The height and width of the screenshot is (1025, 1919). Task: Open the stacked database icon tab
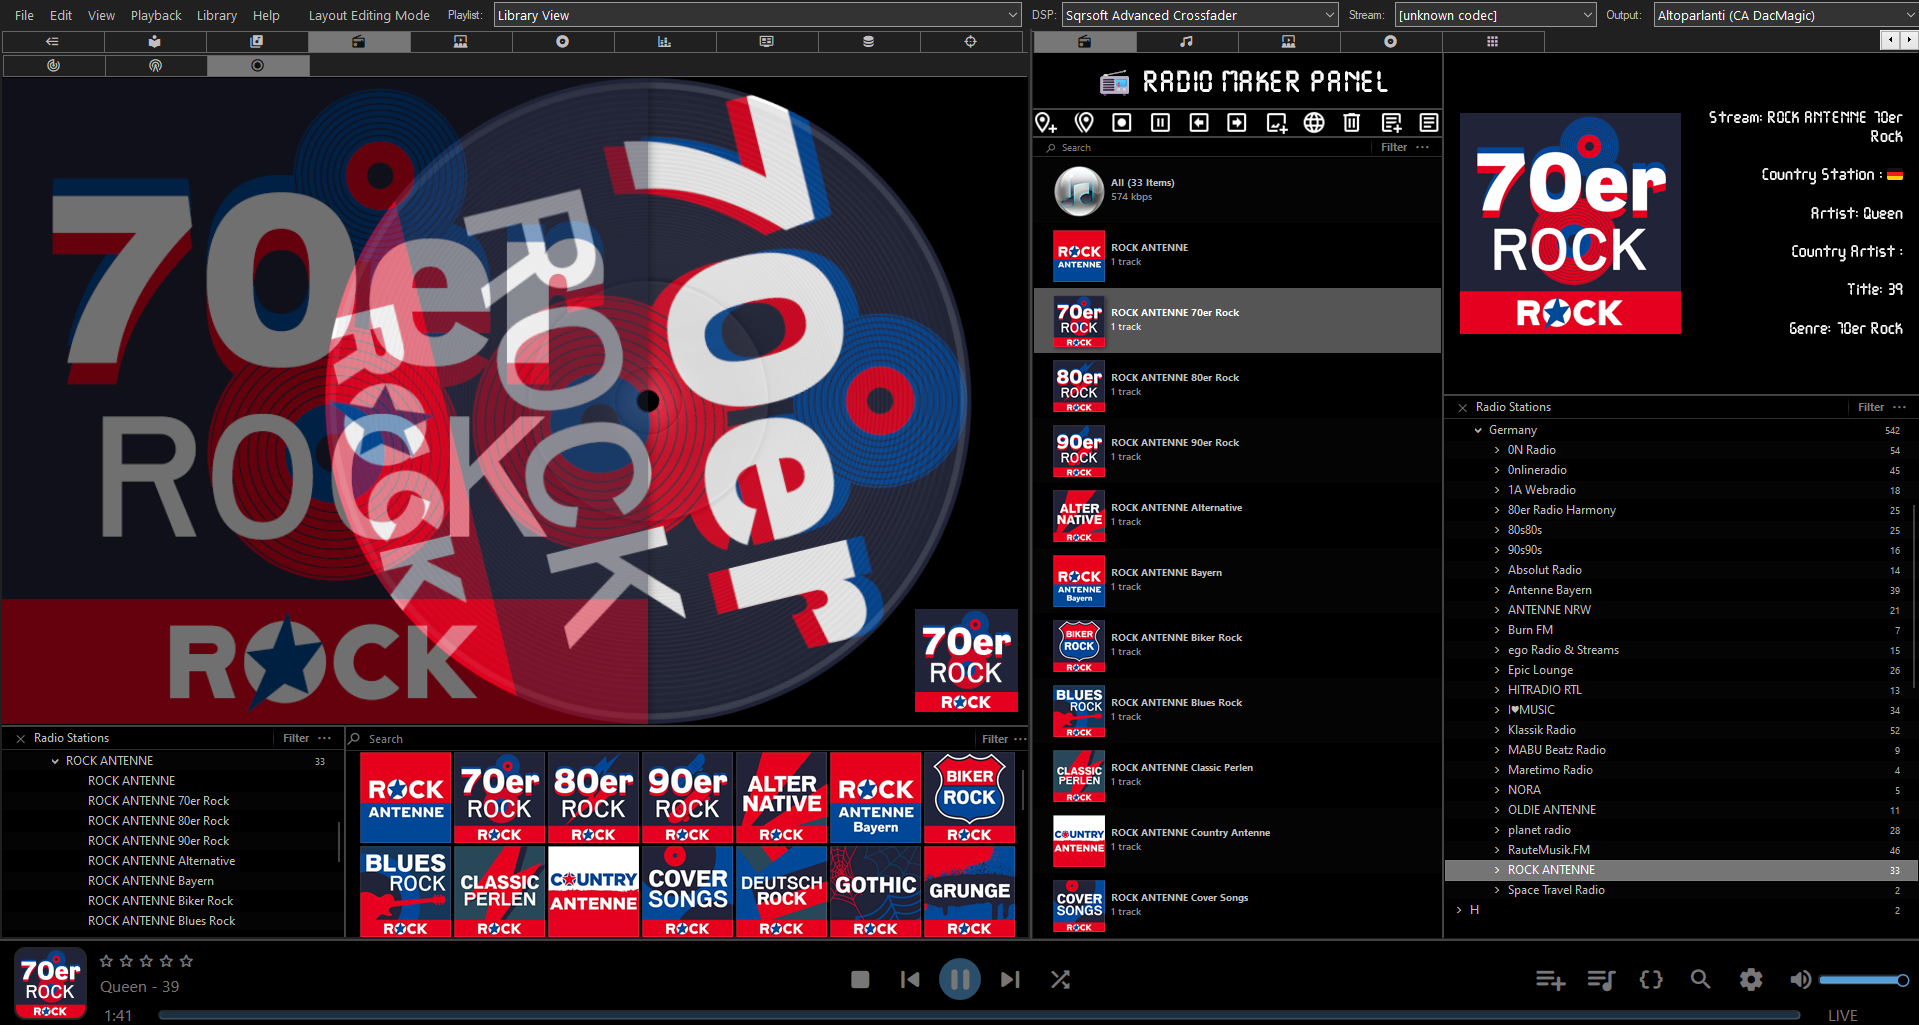[869, 42]
